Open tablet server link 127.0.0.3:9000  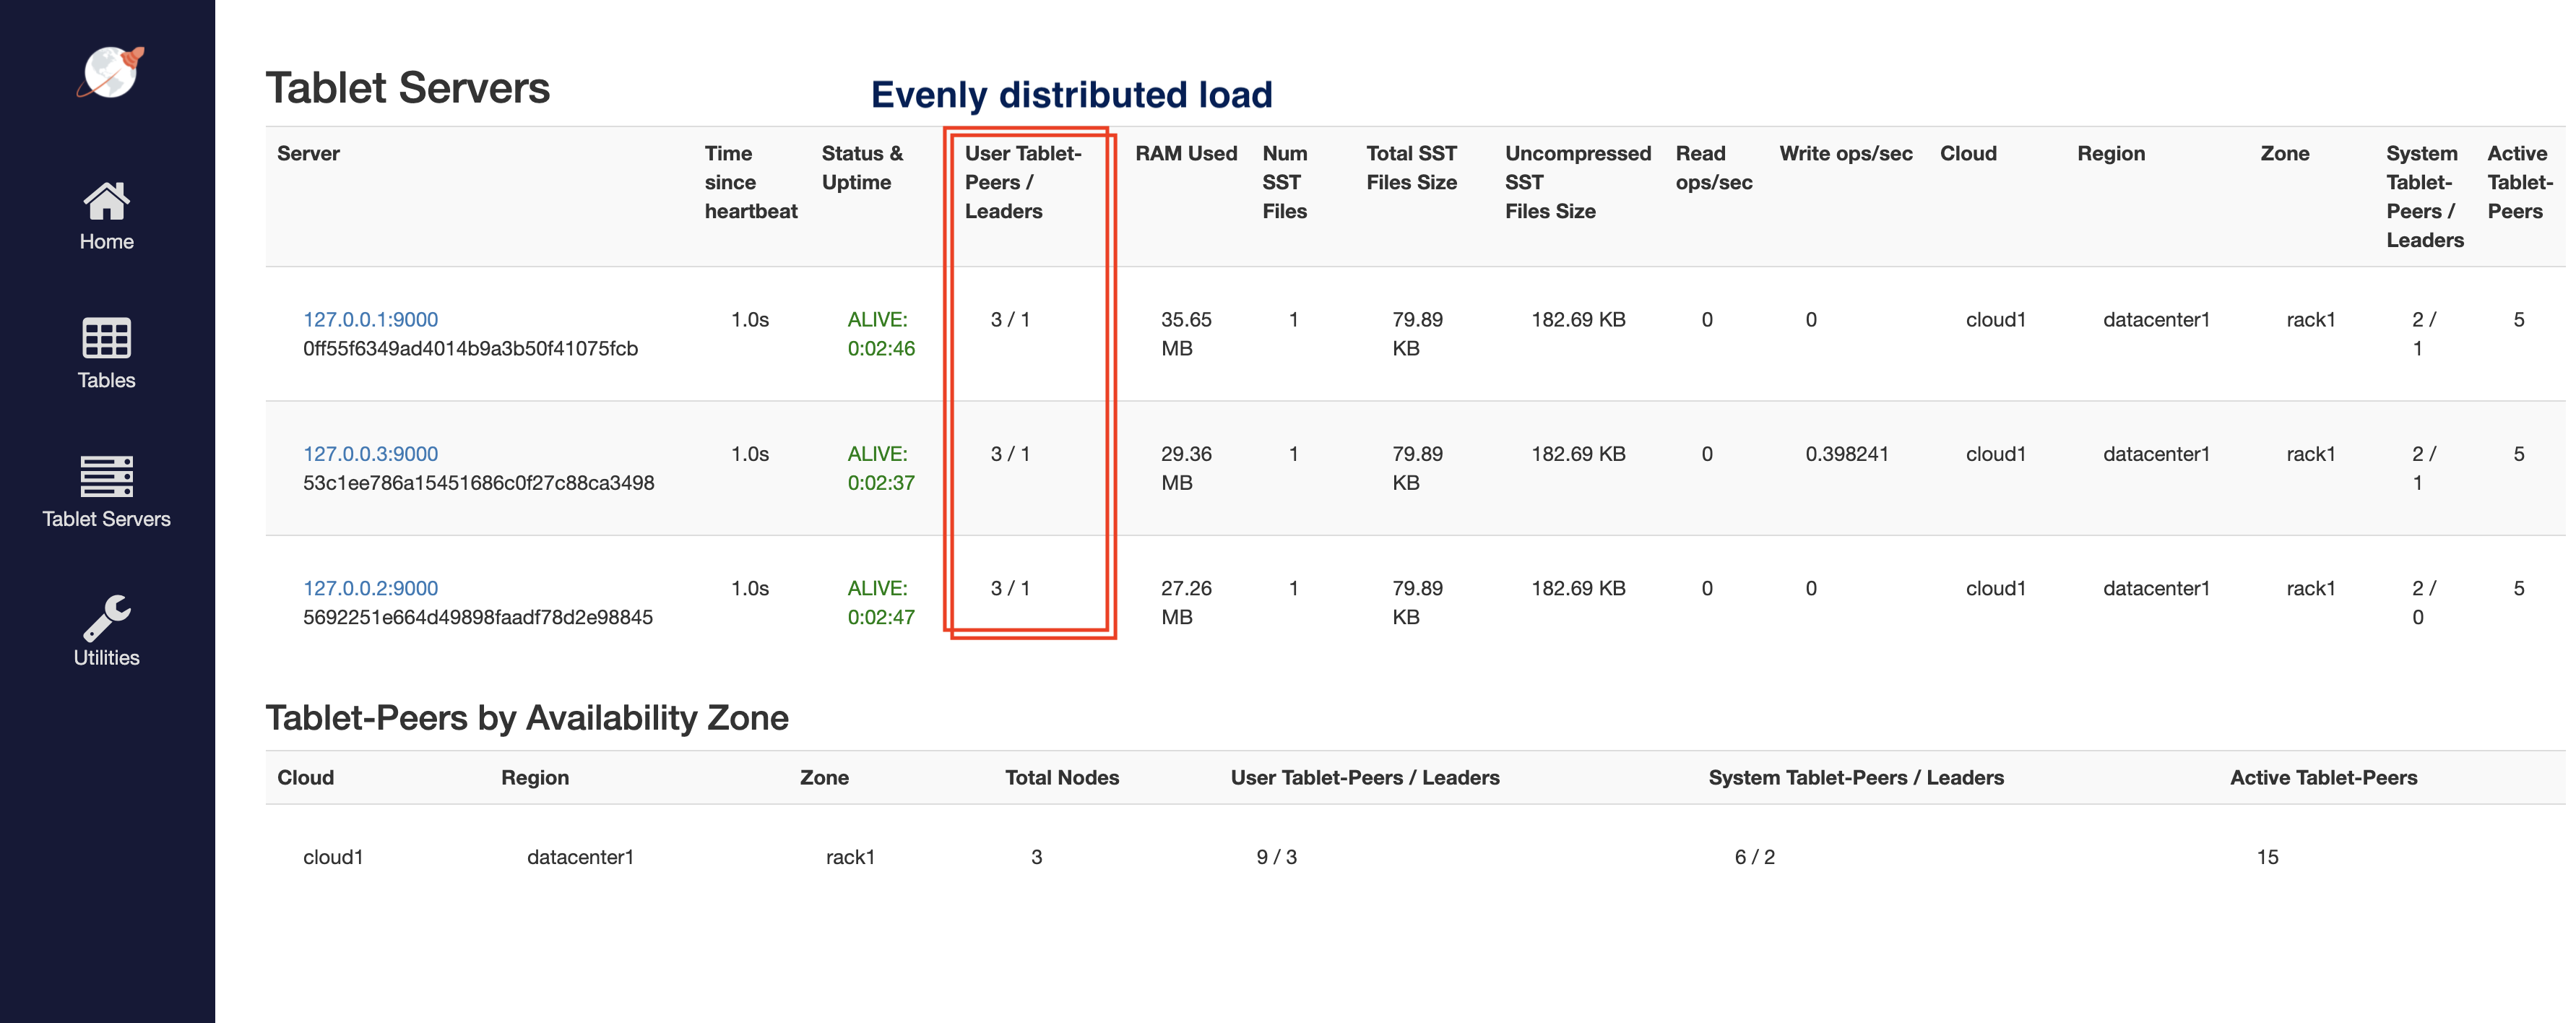pyautogui.click(x=370, y=454)
